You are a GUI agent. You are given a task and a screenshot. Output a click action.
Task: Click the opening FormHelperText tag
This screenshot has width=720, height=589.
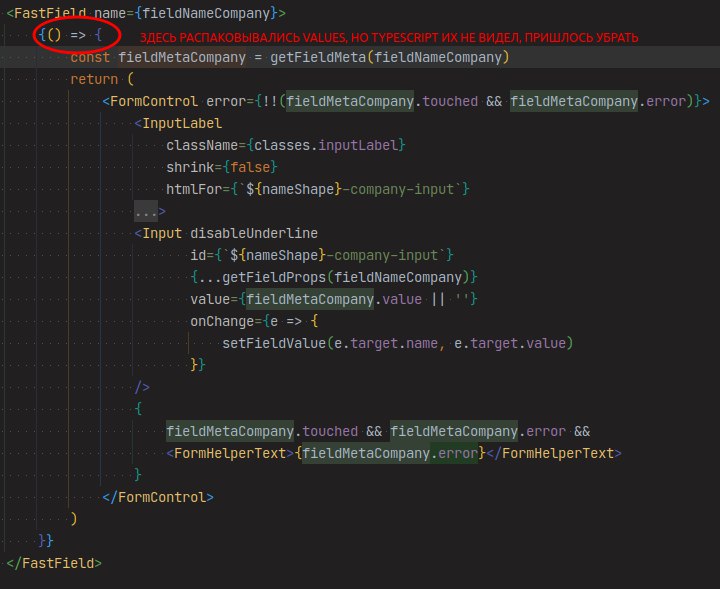point(230,454)
